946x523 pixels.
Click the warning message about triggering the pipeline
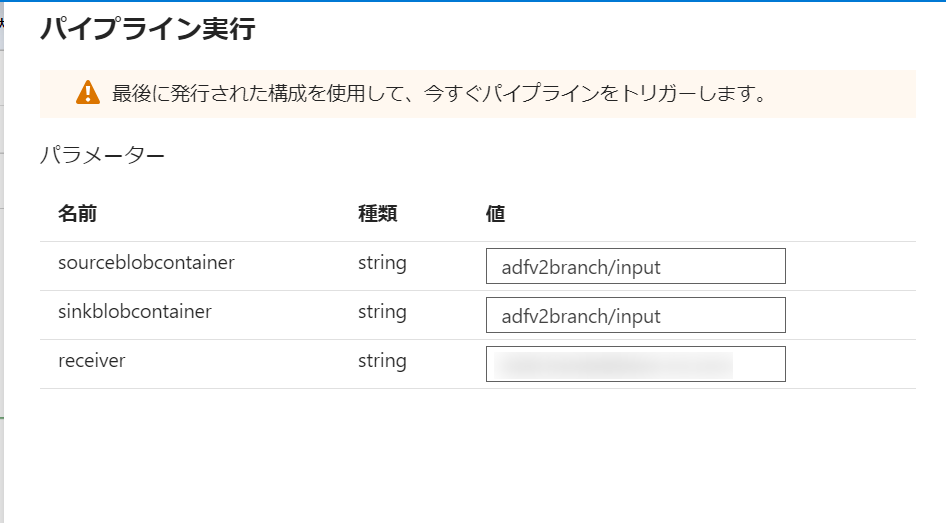439,94
